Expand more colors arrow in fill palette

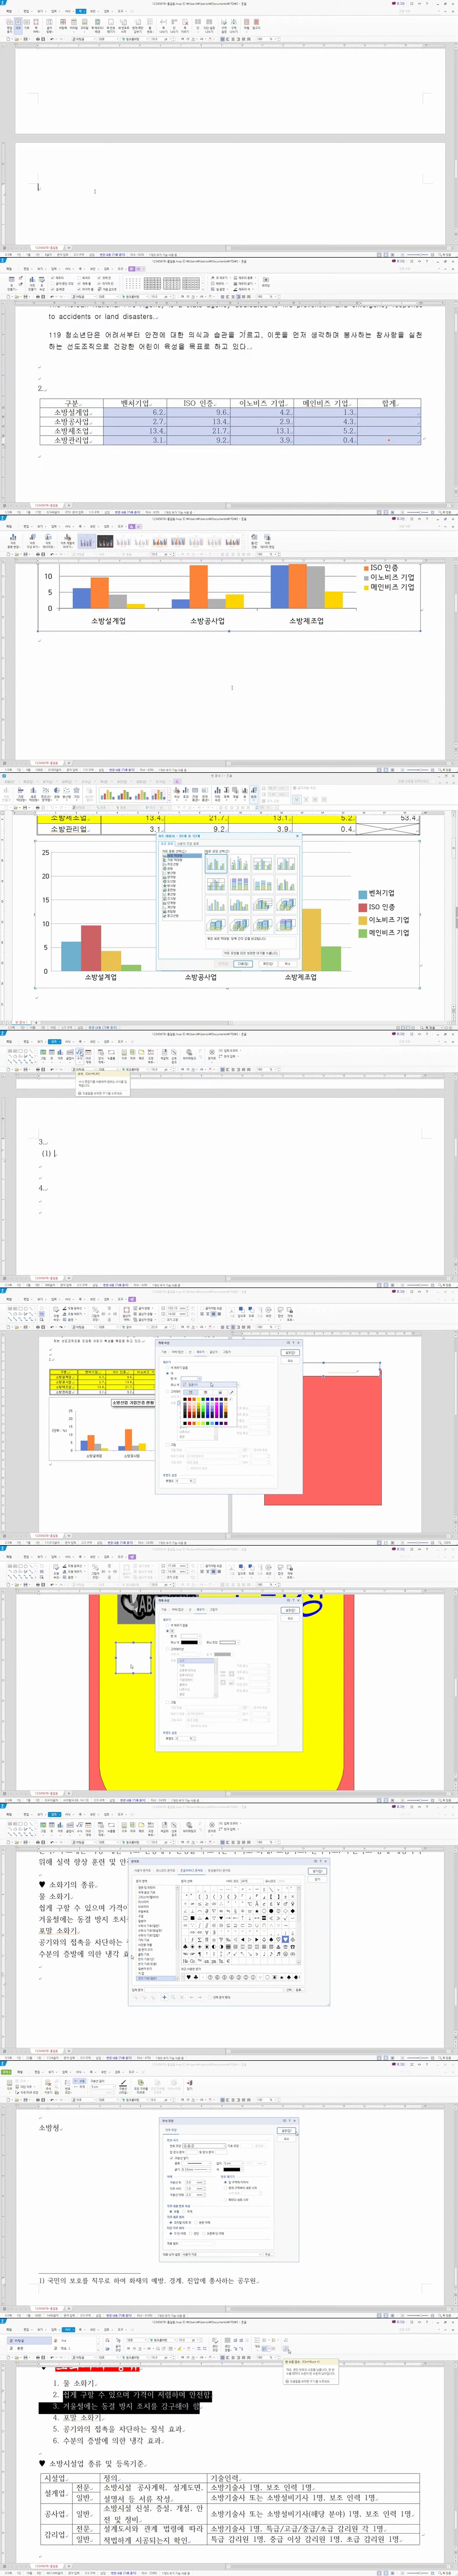pyautogui.click(x=231, y=1399)
